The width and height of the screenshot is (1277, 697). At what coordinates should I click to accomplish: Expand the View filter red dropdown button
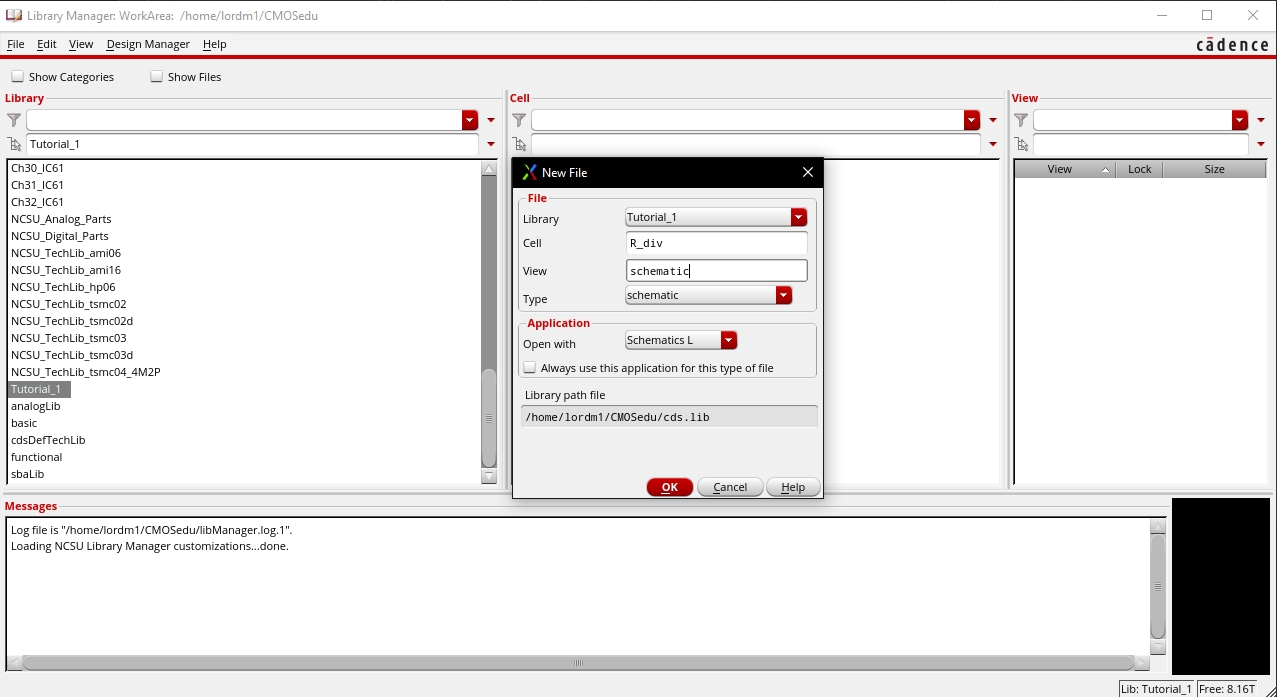pyautogui.click(x=1240, y=120)
